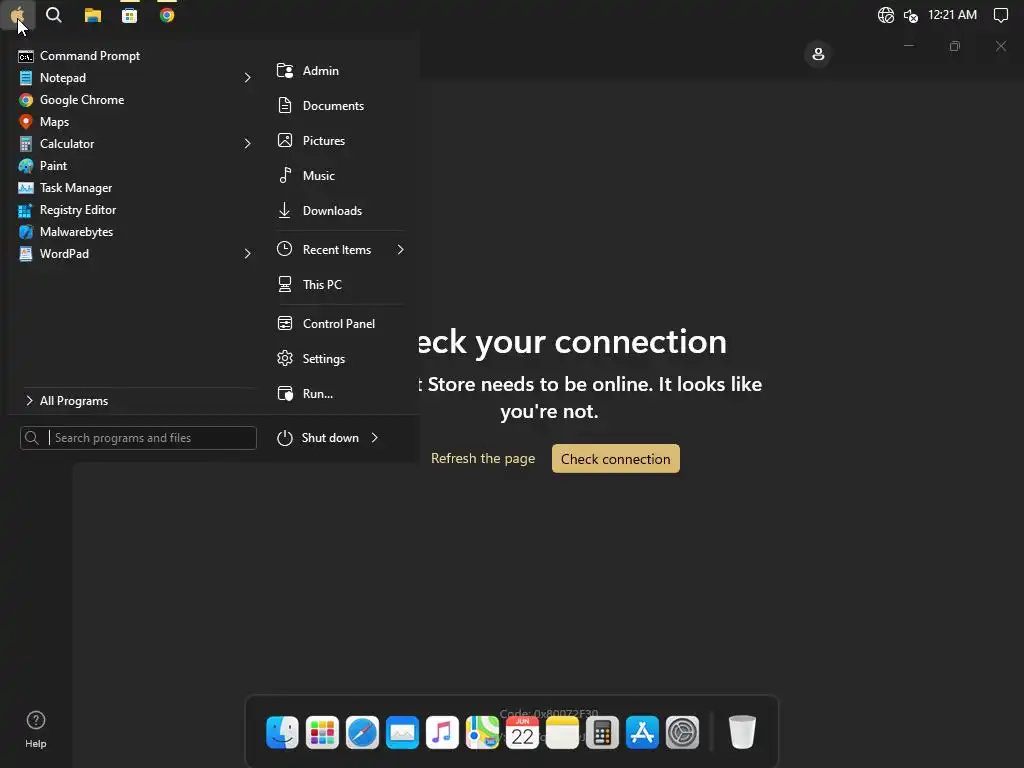Minimize the Microsoft Store window
This screenshot has height=768, width=1024.
point(908,46)
